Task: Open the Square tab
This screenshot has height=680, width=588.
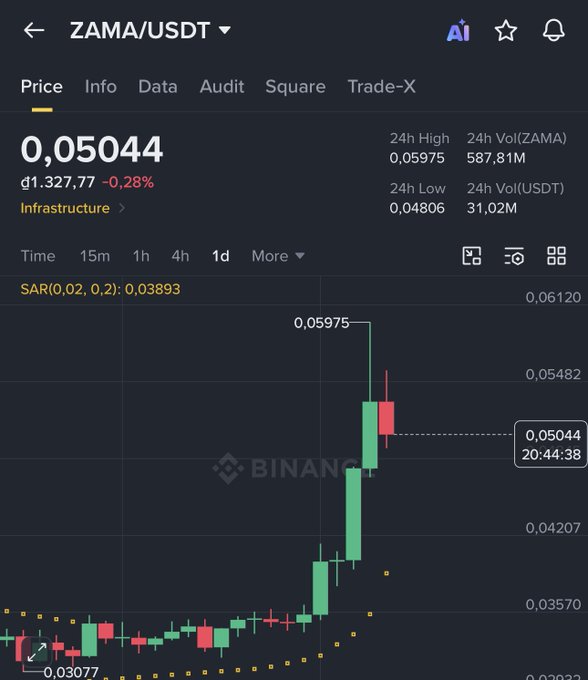Action: [x=295, y=86]
